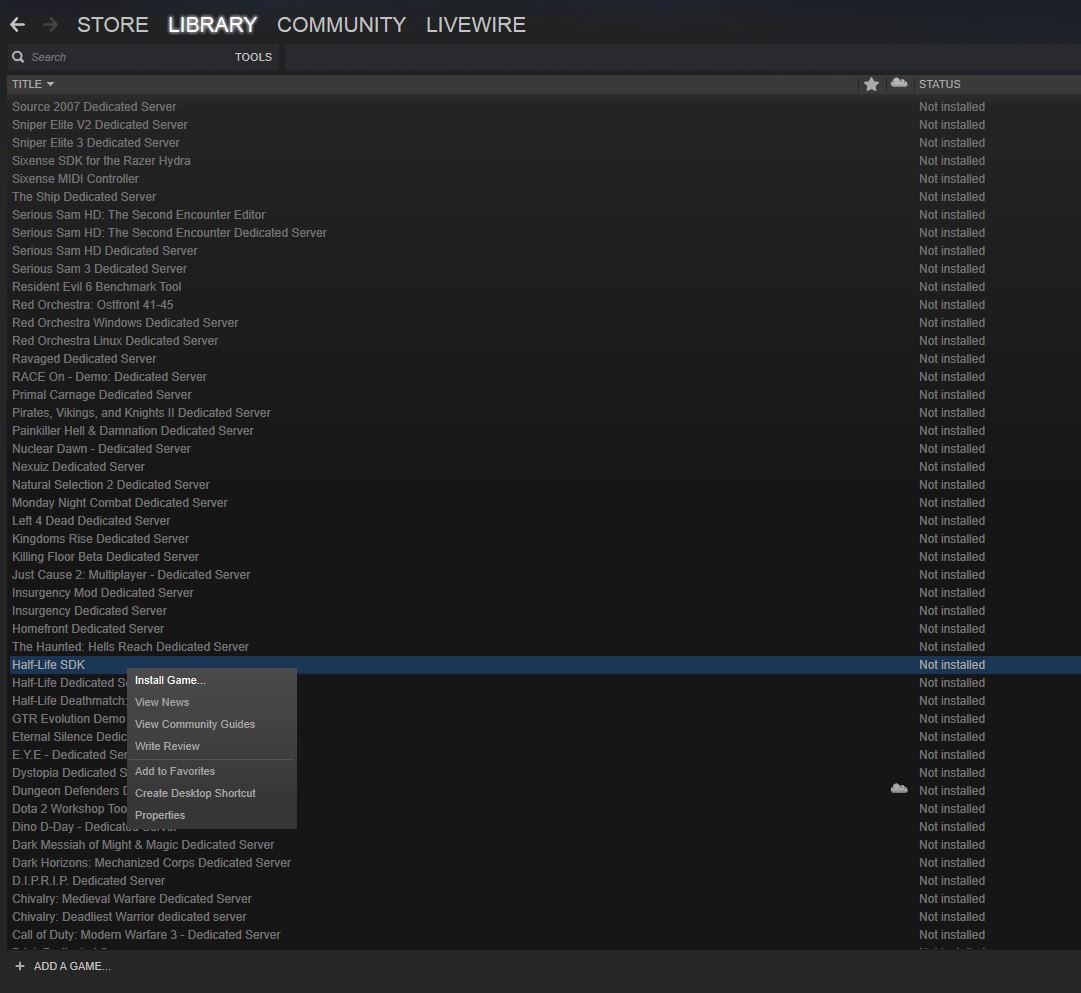
Task: Select Red Orchestra Linux Dedicated Server
Action: point(544,341)
